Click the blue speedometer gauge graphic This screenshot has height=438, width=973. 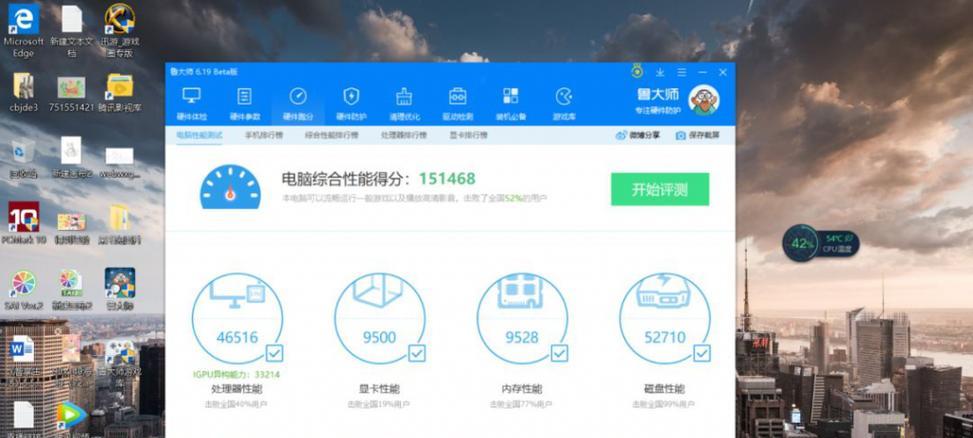coord(230,187)
